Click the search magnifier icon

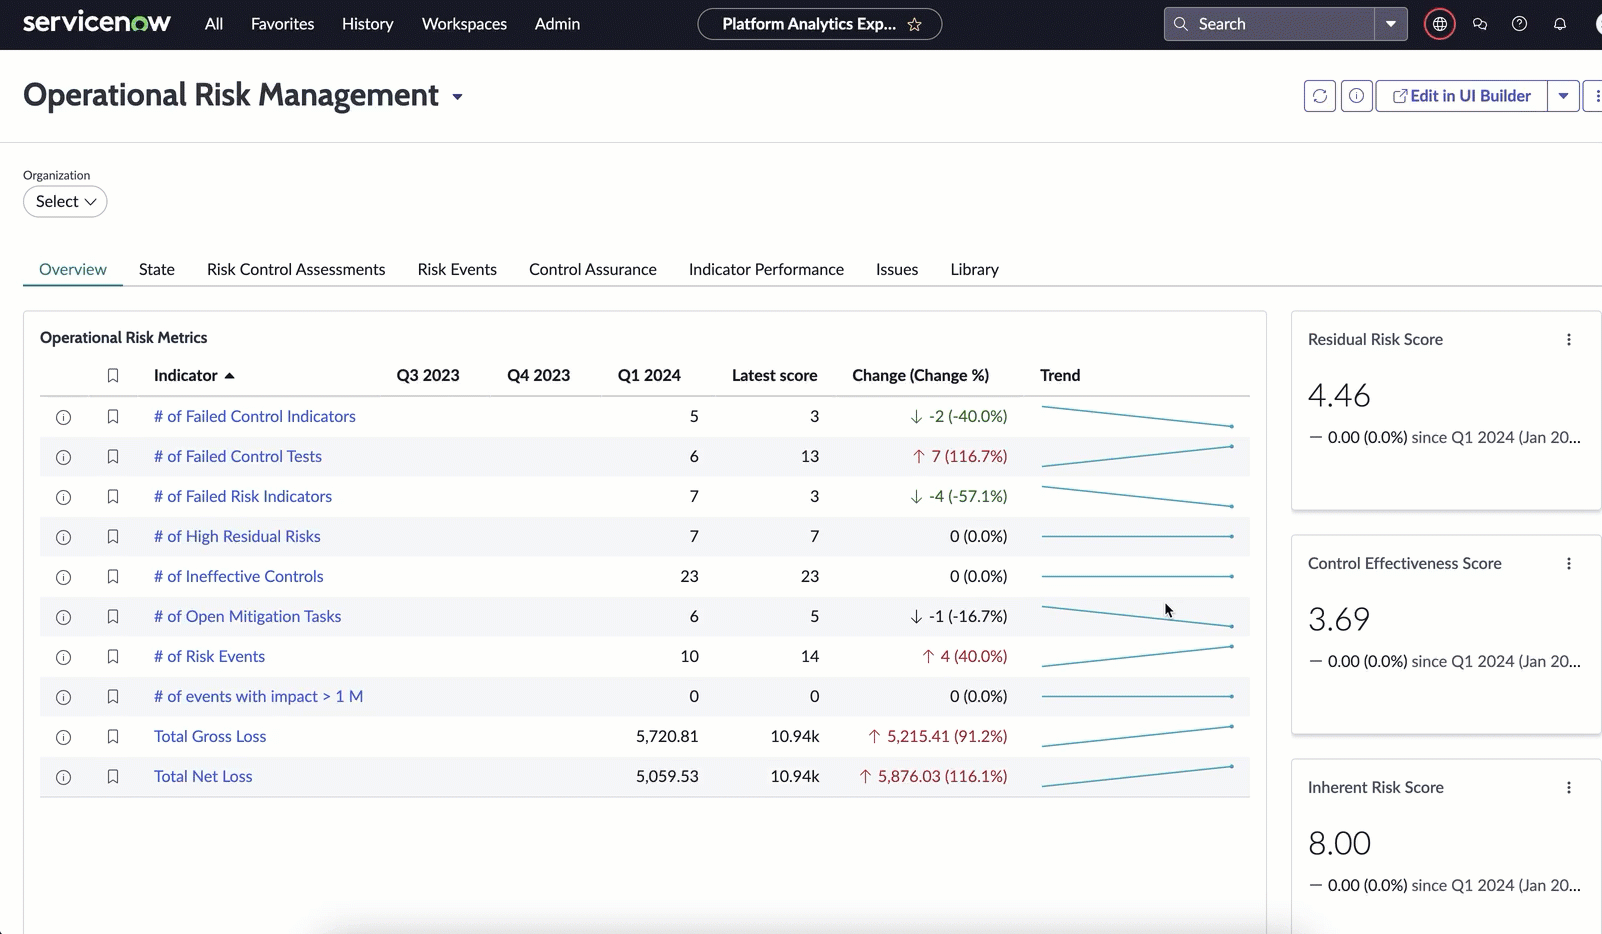tap(1181, 24)
